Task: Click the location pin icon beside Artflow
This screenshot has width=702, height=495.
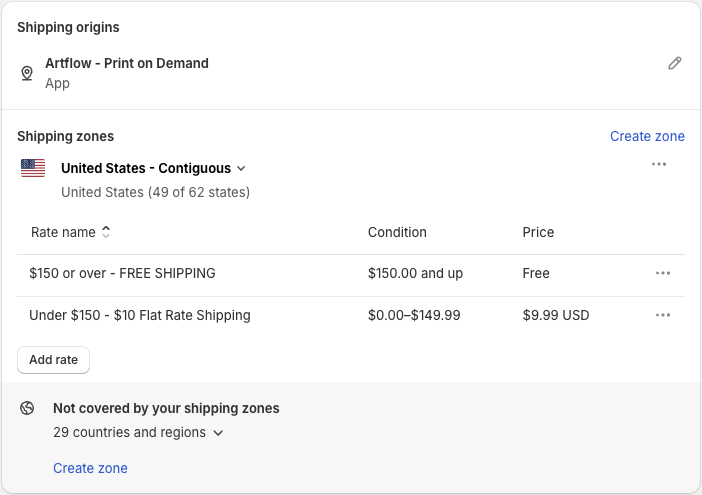Action: [x=27, y=73]
